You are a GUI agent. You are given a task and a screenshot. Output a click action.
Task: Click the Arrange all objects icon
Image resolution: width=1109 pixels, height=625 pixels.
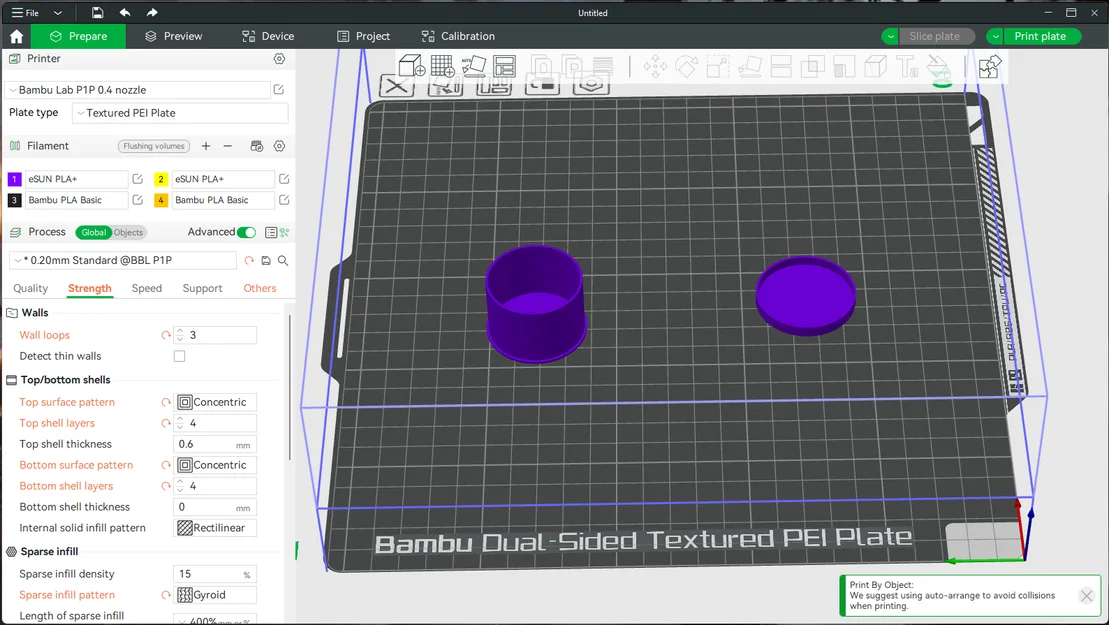[x=504, y=66]
